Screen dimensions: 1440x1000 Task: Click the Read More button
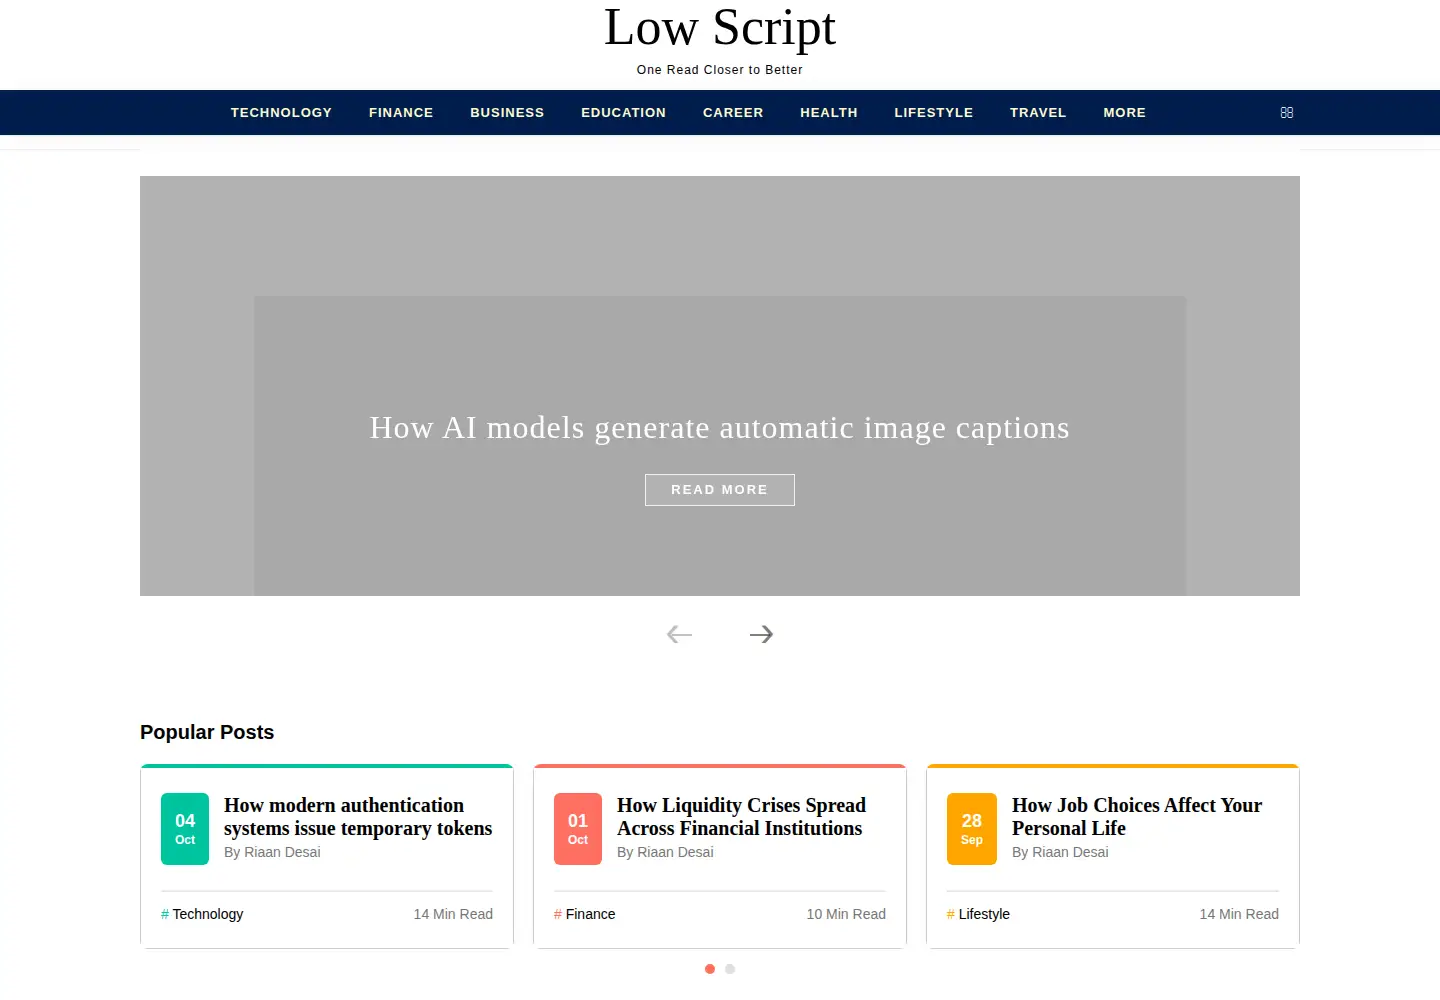click(x=720, y=490)
